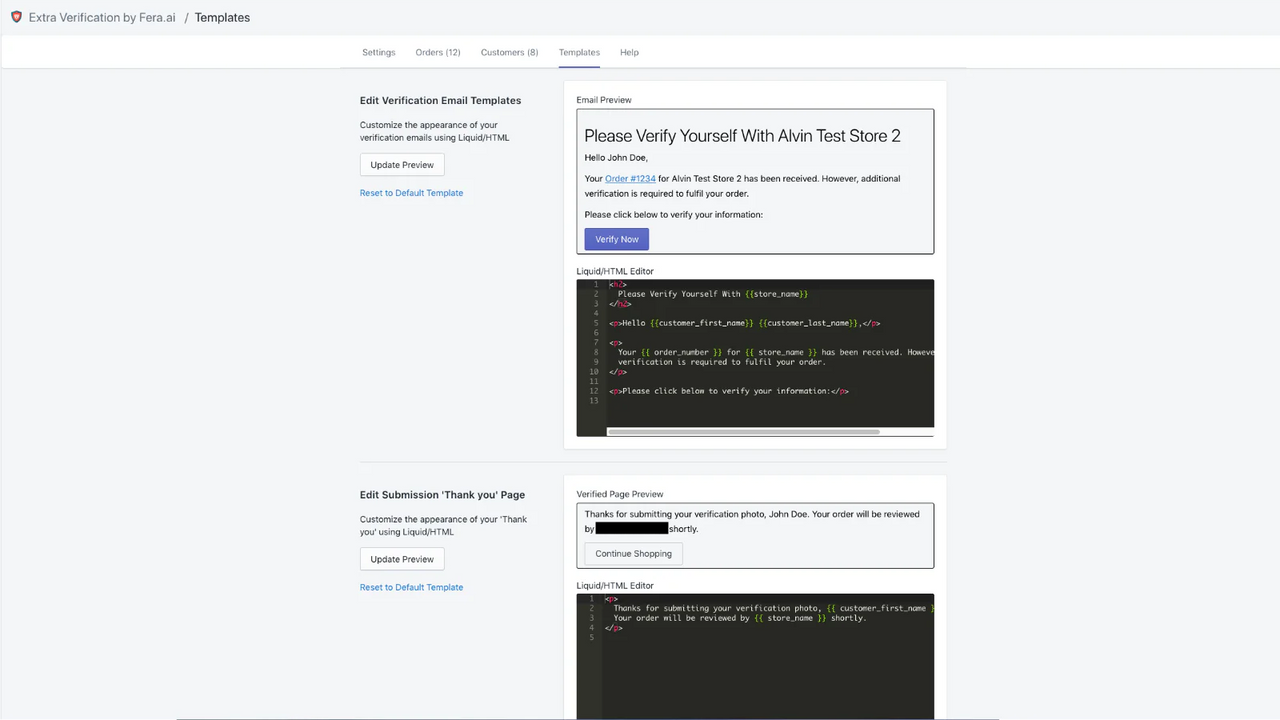This screenshot has width=1280, height=720.
Task: Go to the Help tab
Action: click(x=629, y=52)
